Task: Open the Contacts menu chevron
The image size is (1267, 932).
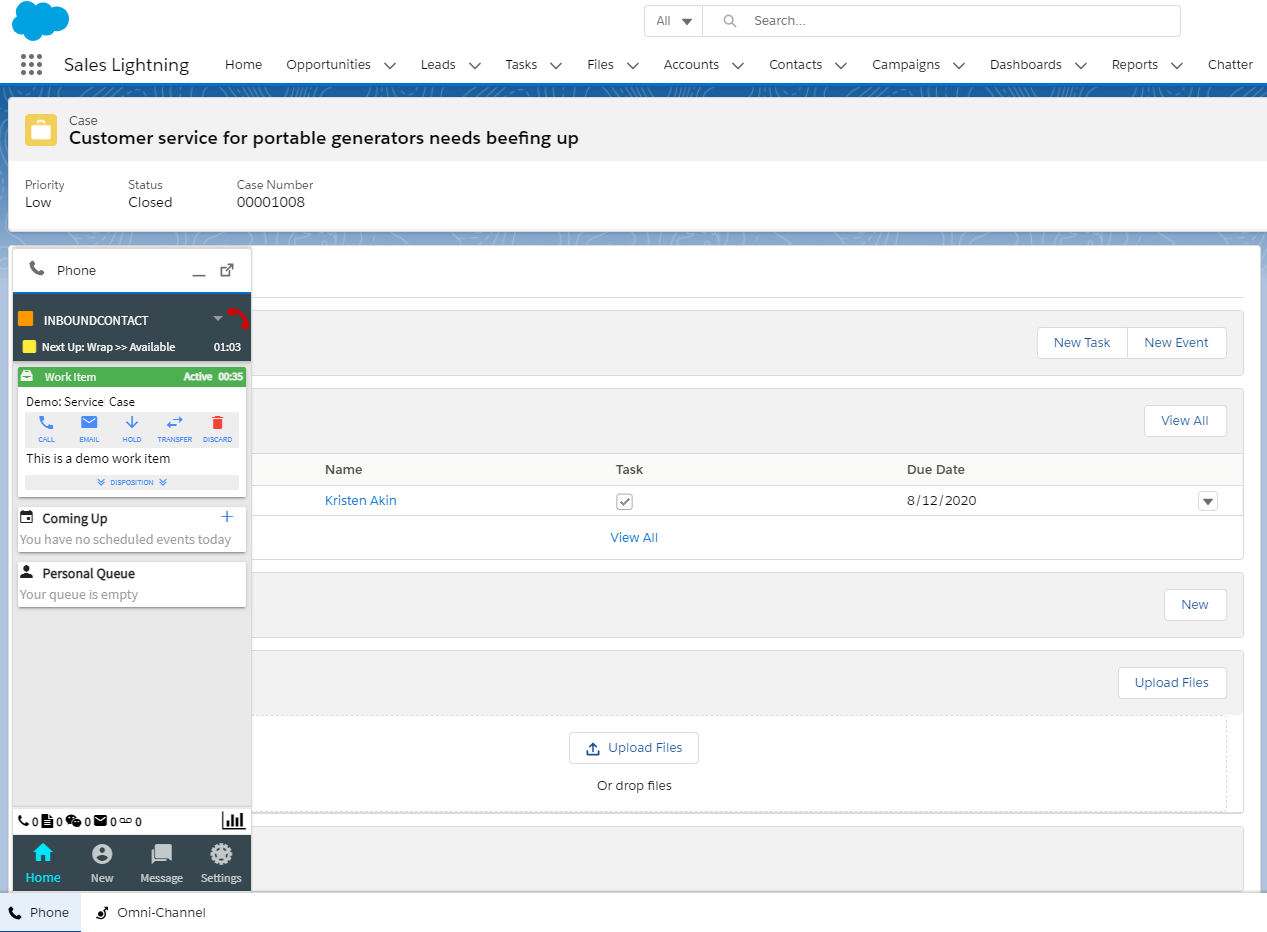Action: (841, 65)
